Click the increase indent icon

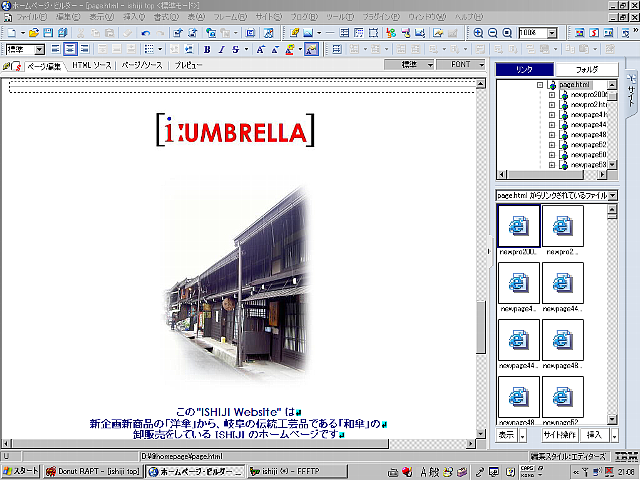[189, 49]
